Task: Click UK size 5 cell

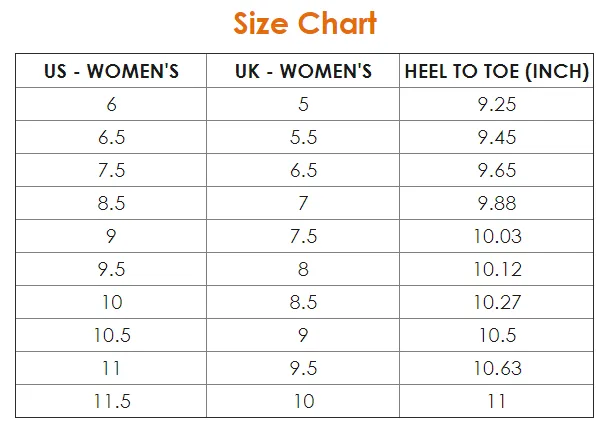Action: pos(303,104)
